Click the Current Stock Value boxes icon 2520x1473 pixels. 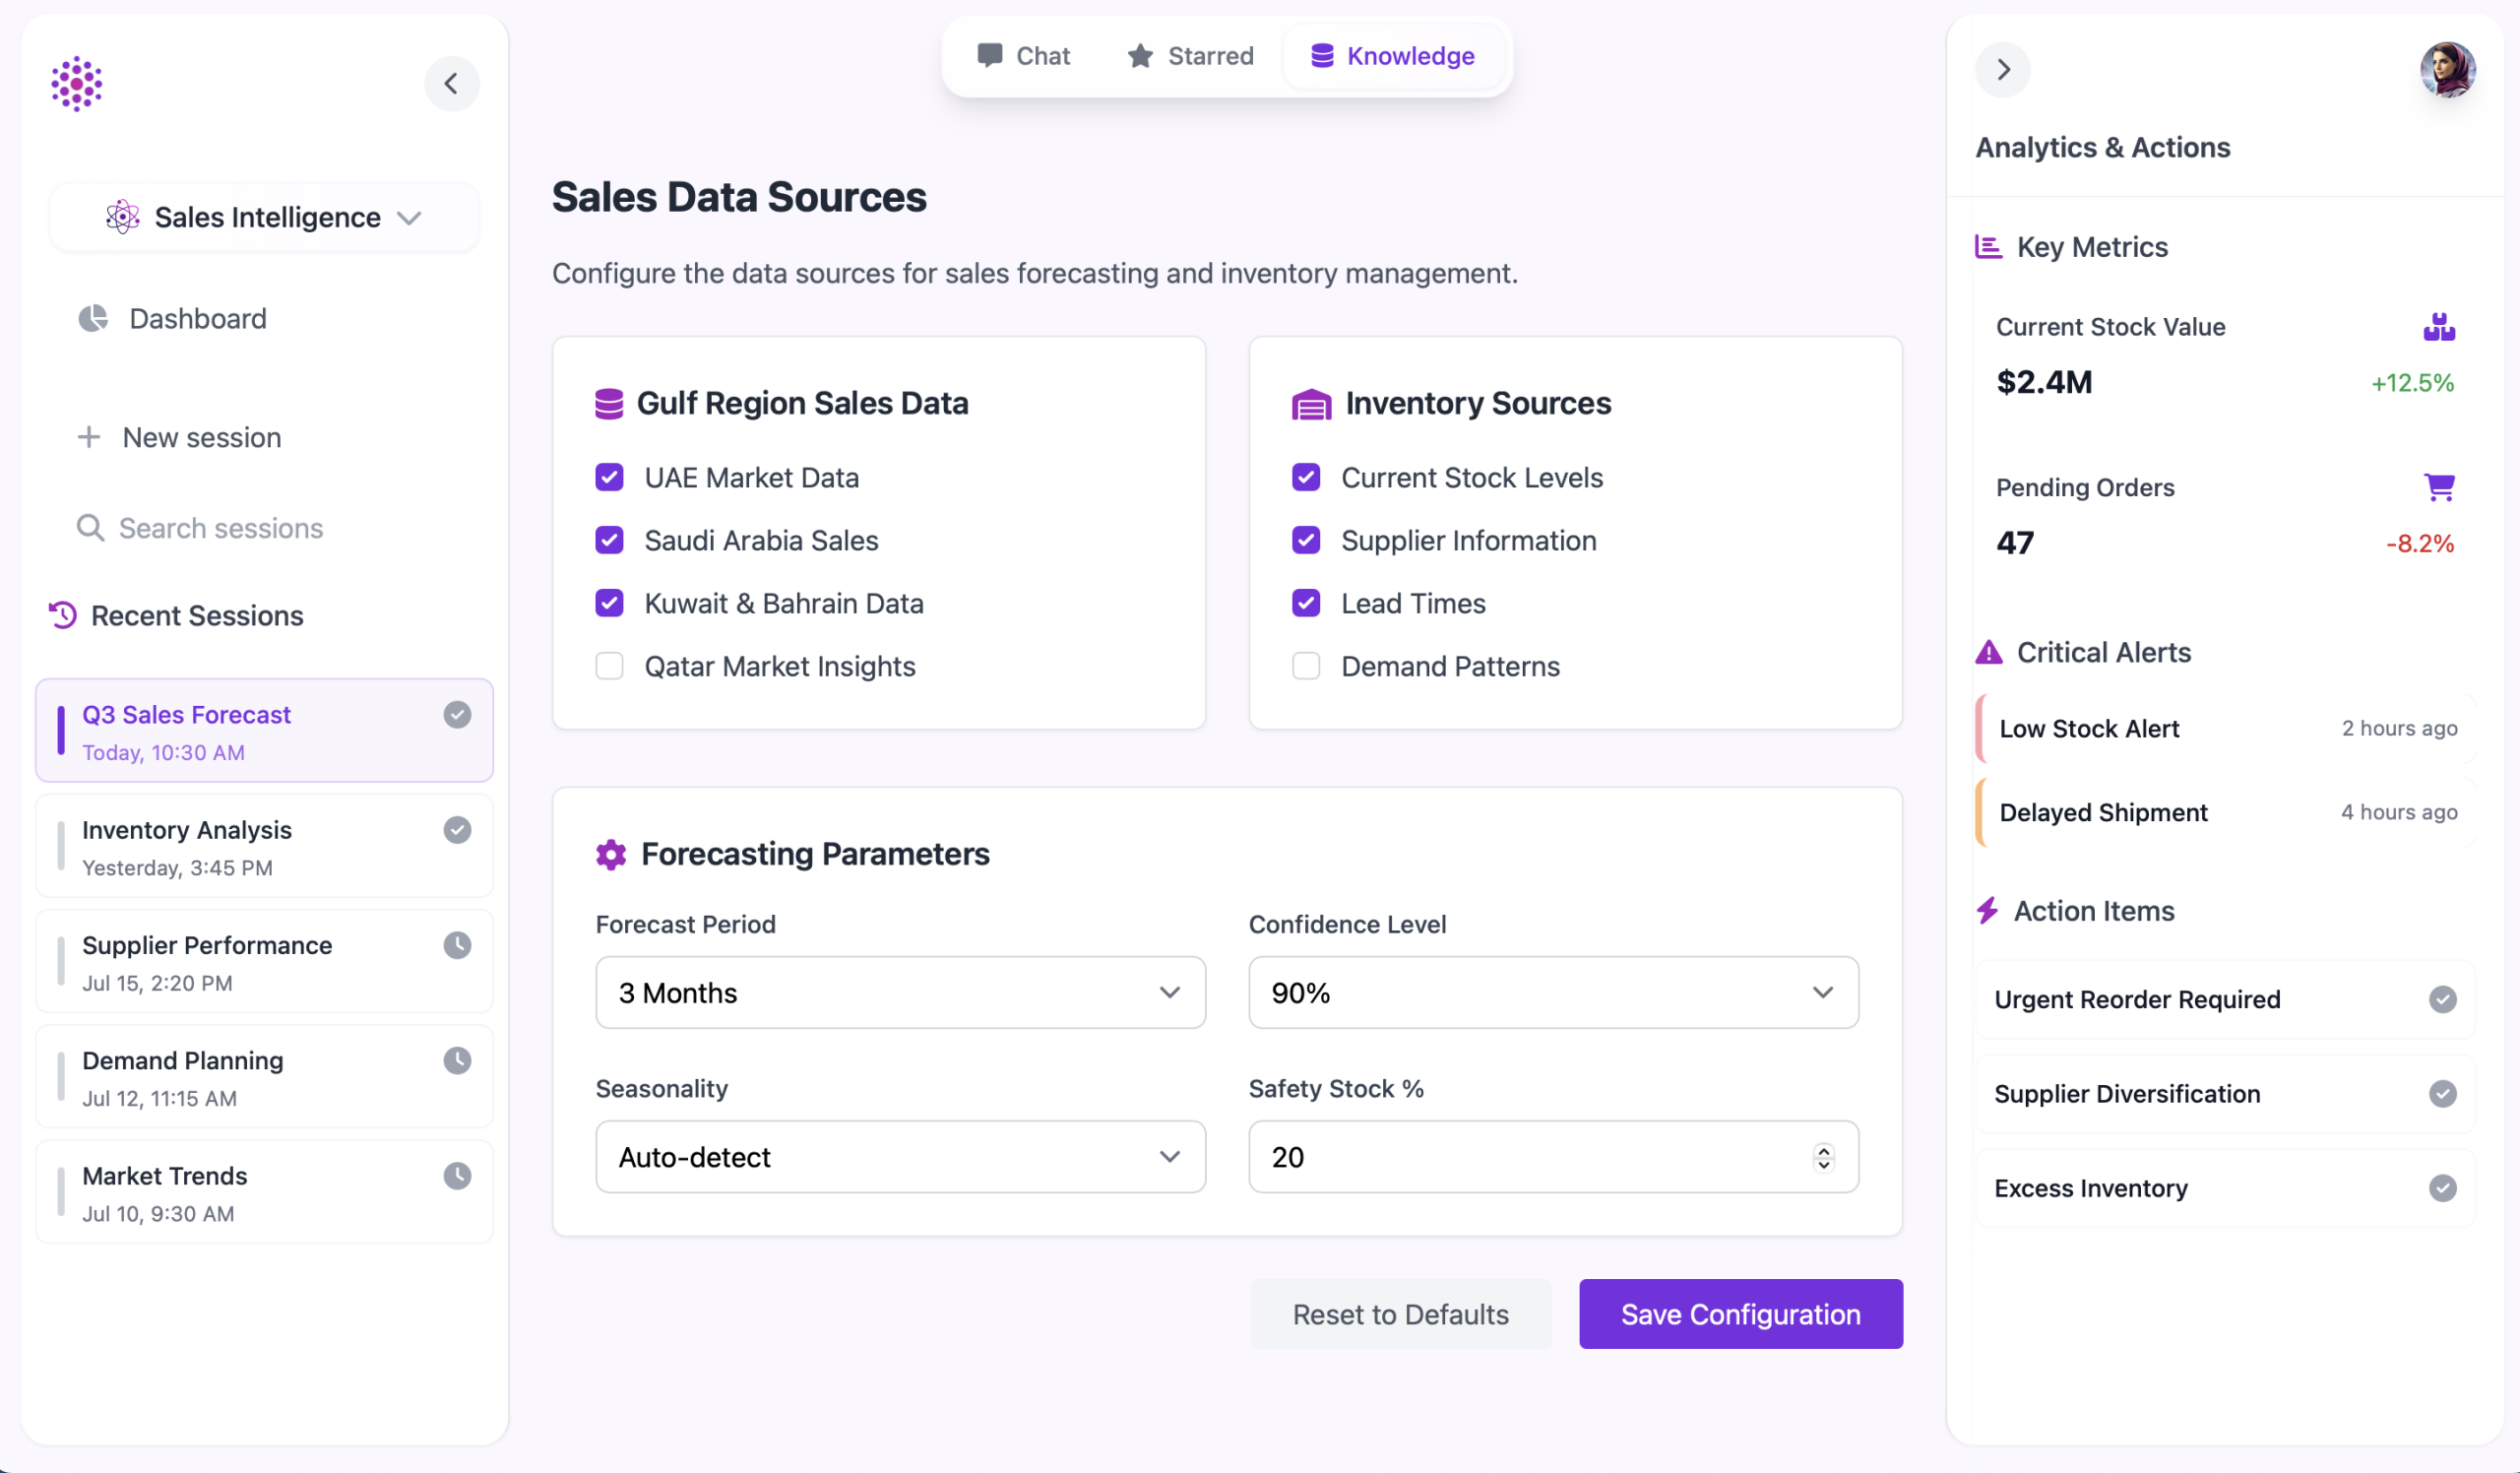pos(2439,327)
